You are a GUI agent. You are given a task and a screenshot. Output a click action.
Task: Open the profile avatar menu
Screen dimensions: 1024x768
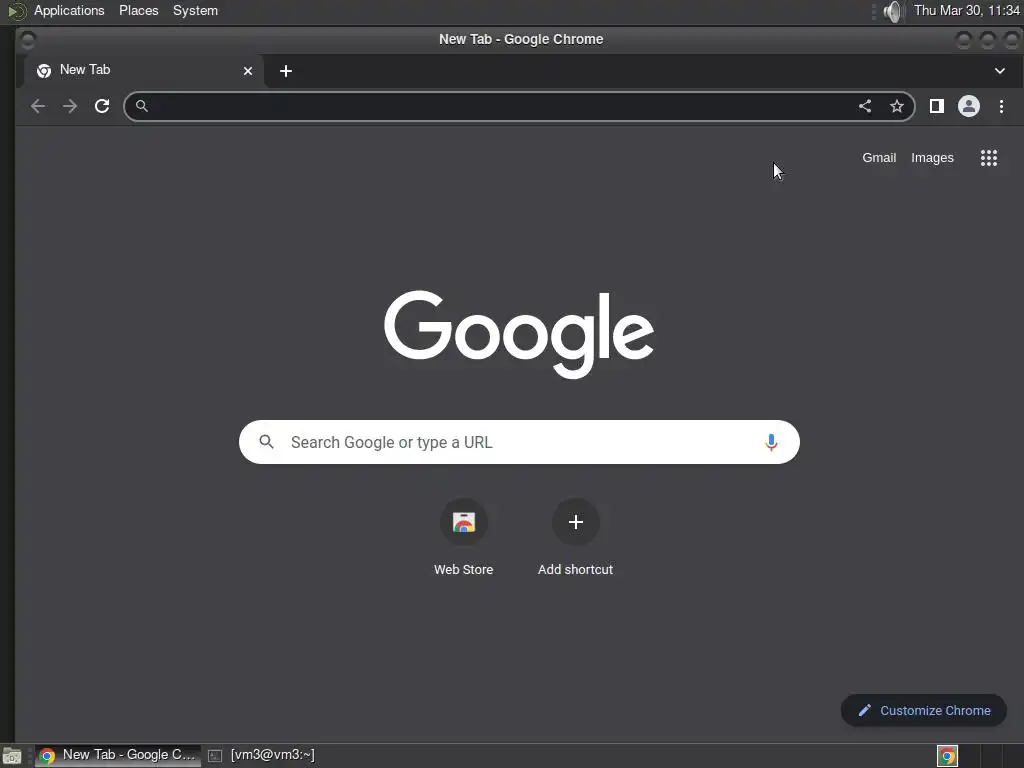tap(968, 106)
